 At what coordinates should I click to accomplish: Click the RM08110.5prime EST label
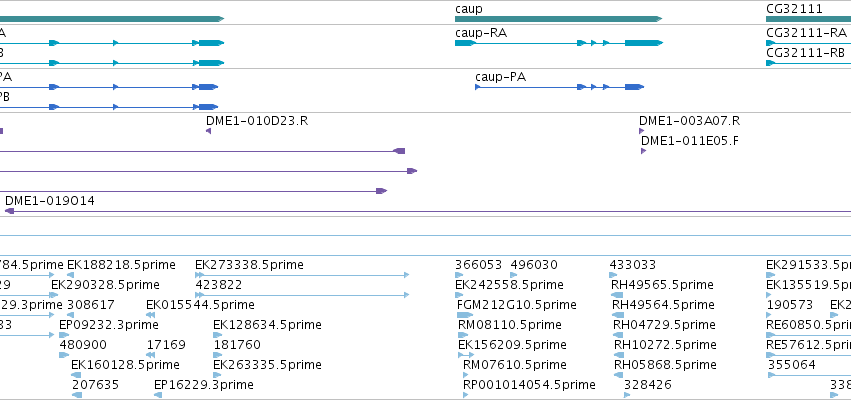coord(510,325)
